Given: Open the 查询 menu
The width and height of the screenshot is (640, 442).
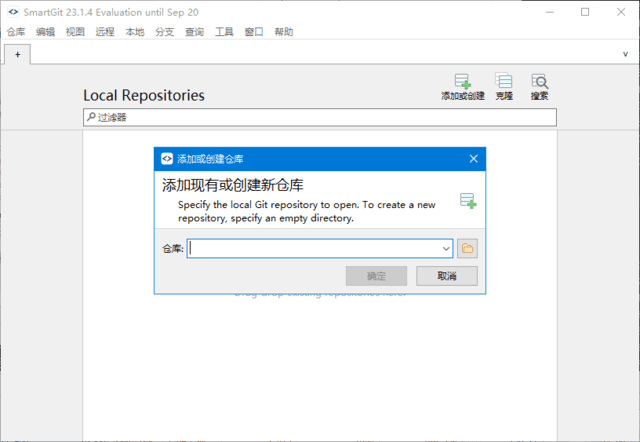Looking at the screenshot, I should (194, 32).
